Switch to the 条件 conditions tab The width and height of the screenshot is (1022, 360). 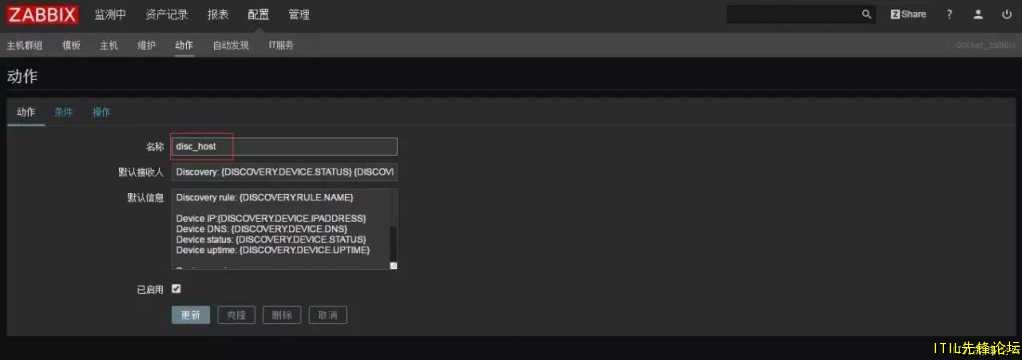click(63, 112)
